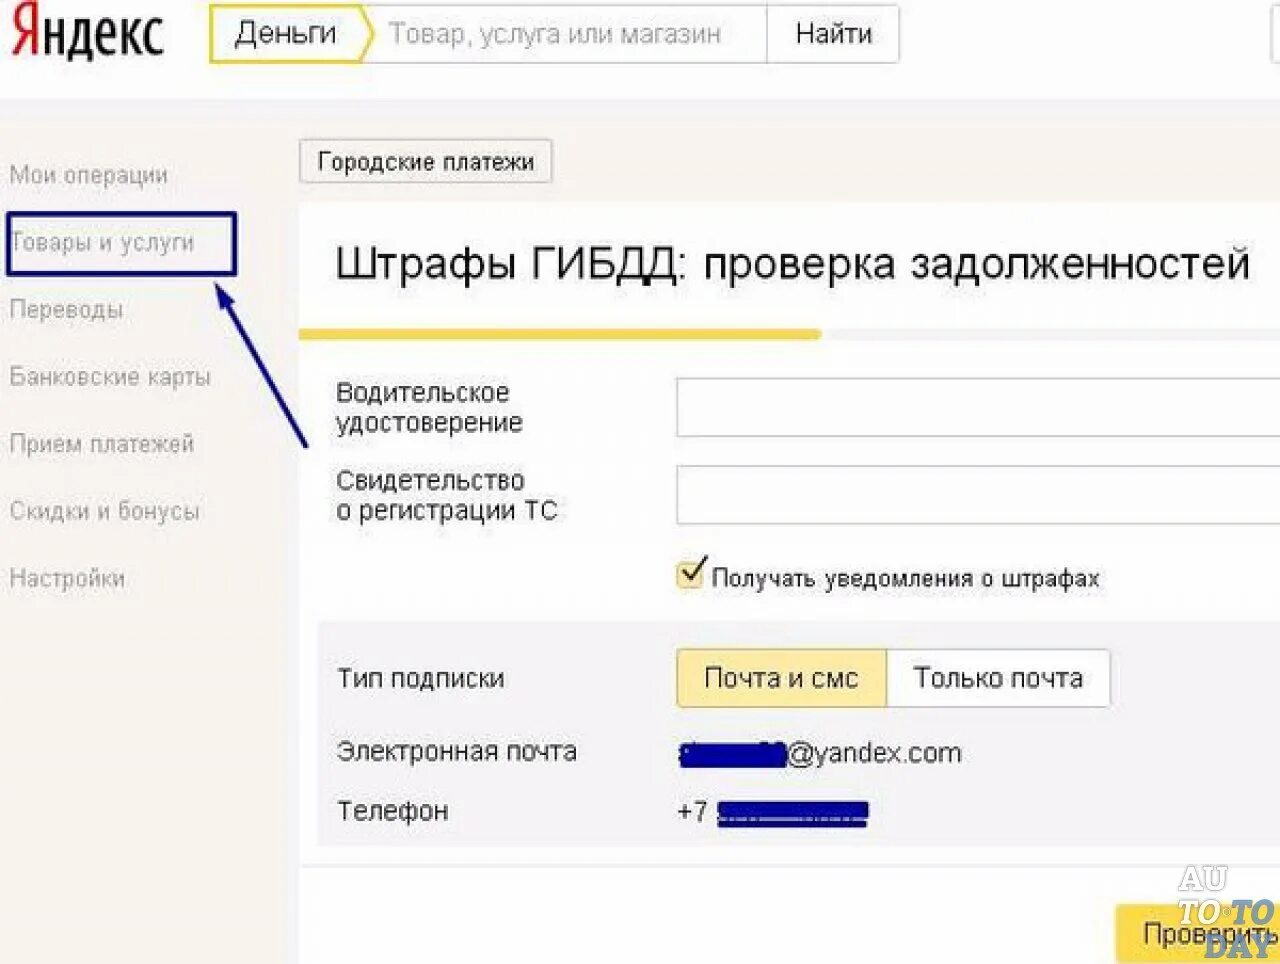This screenshot has width=1280, height=964.
Task: Select Только почта subscription type
Action: coord(998,678)
